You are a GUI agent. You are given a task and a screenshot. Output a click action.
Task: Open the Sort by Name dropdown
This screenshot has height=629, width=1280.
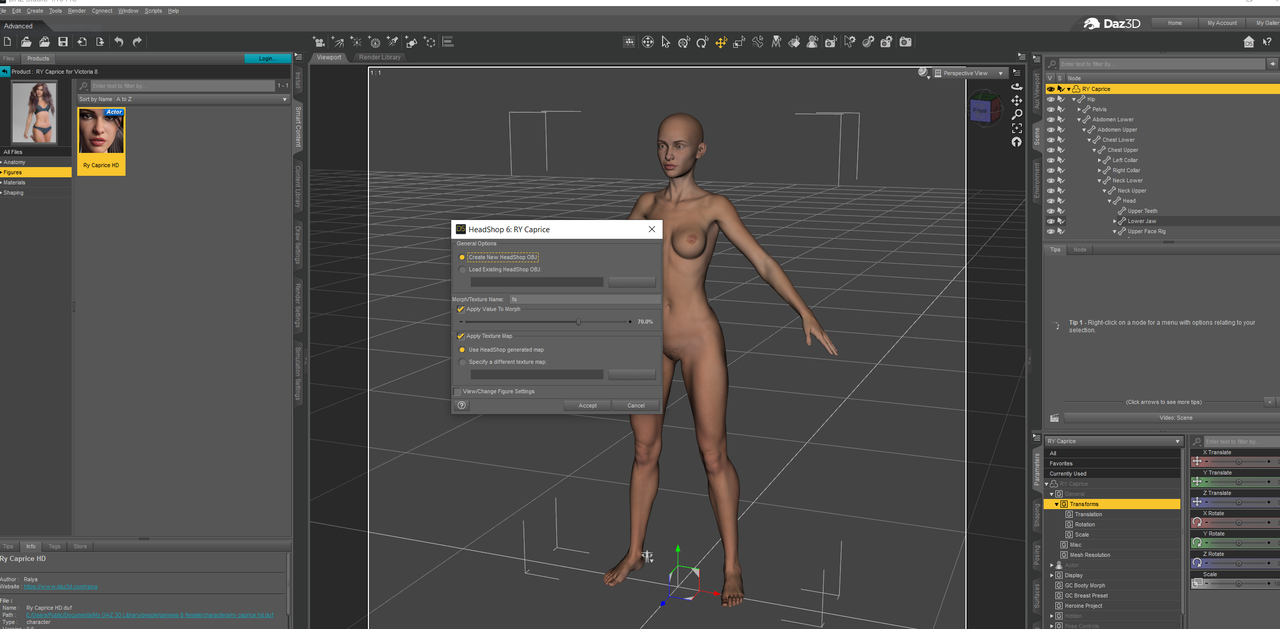point(183,99)
